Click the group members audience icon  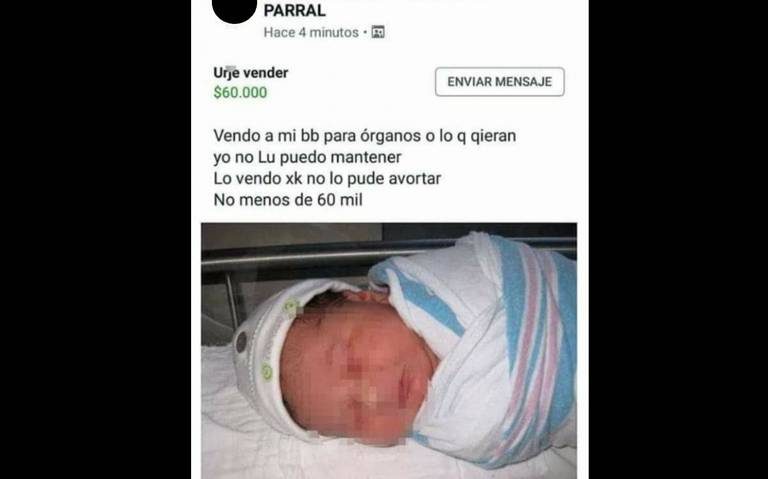[x=378, y=32]
